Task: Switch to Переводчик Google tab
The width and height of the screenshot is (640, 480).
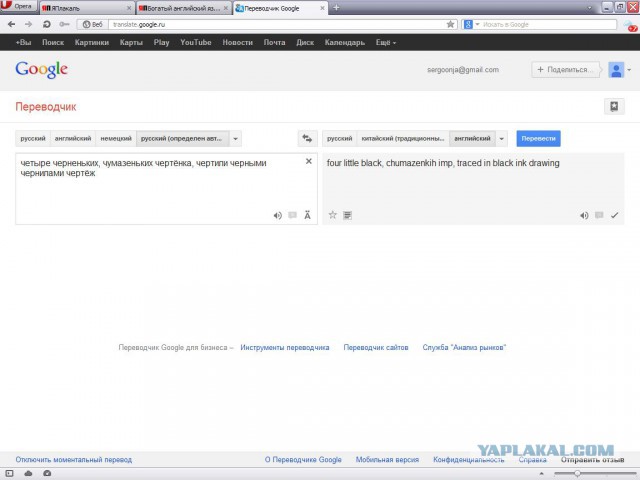Action: click(280, 8)
